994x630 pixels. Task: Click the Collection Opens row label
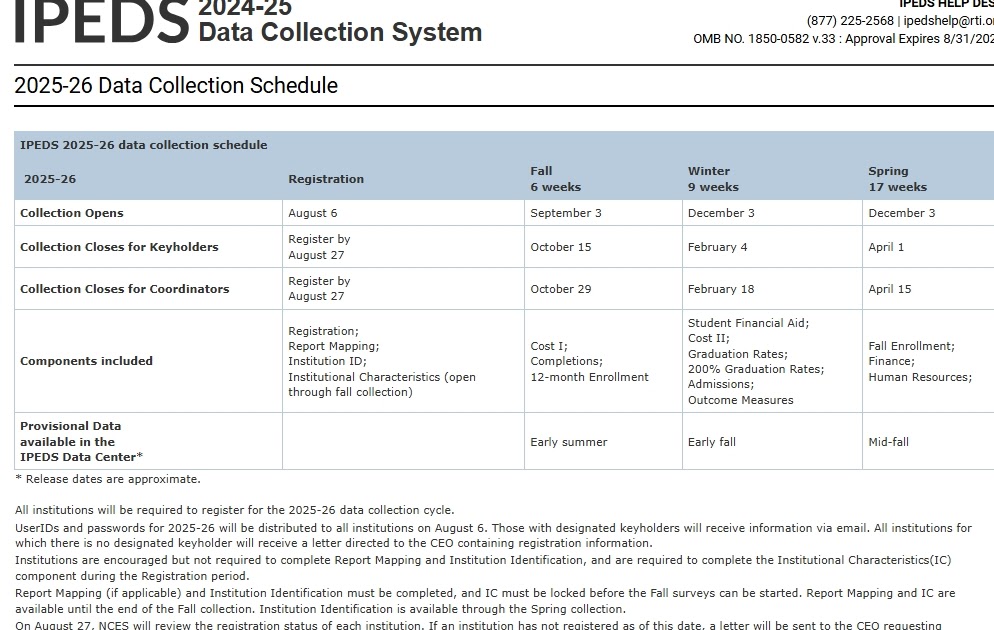(x=72, y=213)
